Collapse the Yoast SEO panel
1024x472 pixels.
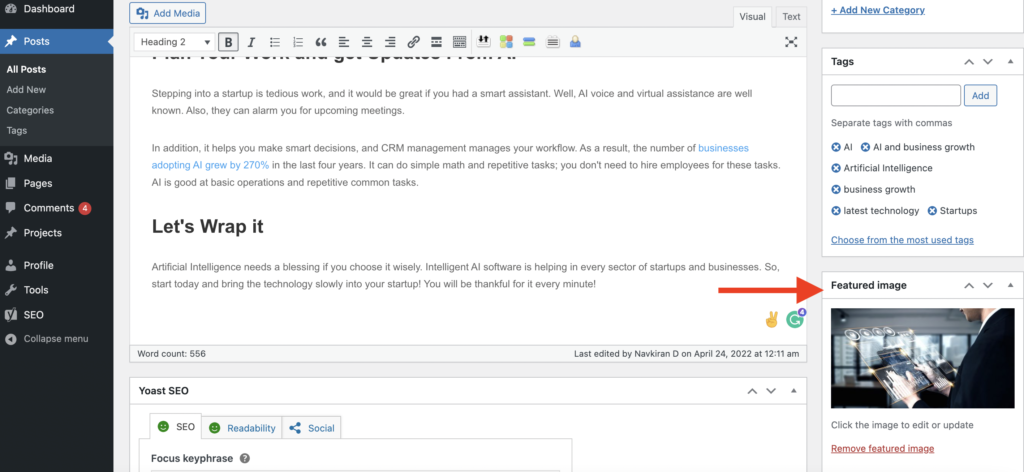tap(791, 391)
